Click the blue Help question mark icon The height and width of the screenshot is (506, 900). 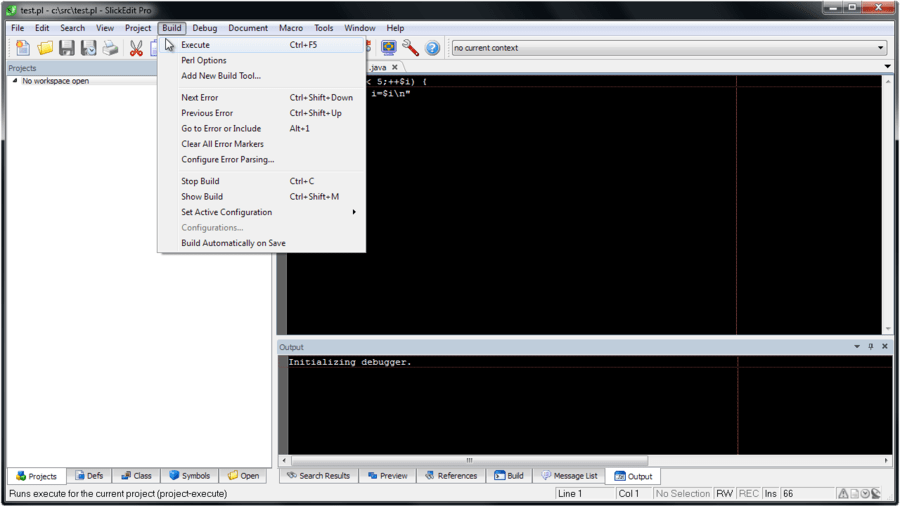pyautogui.click(x=432, y=48)
